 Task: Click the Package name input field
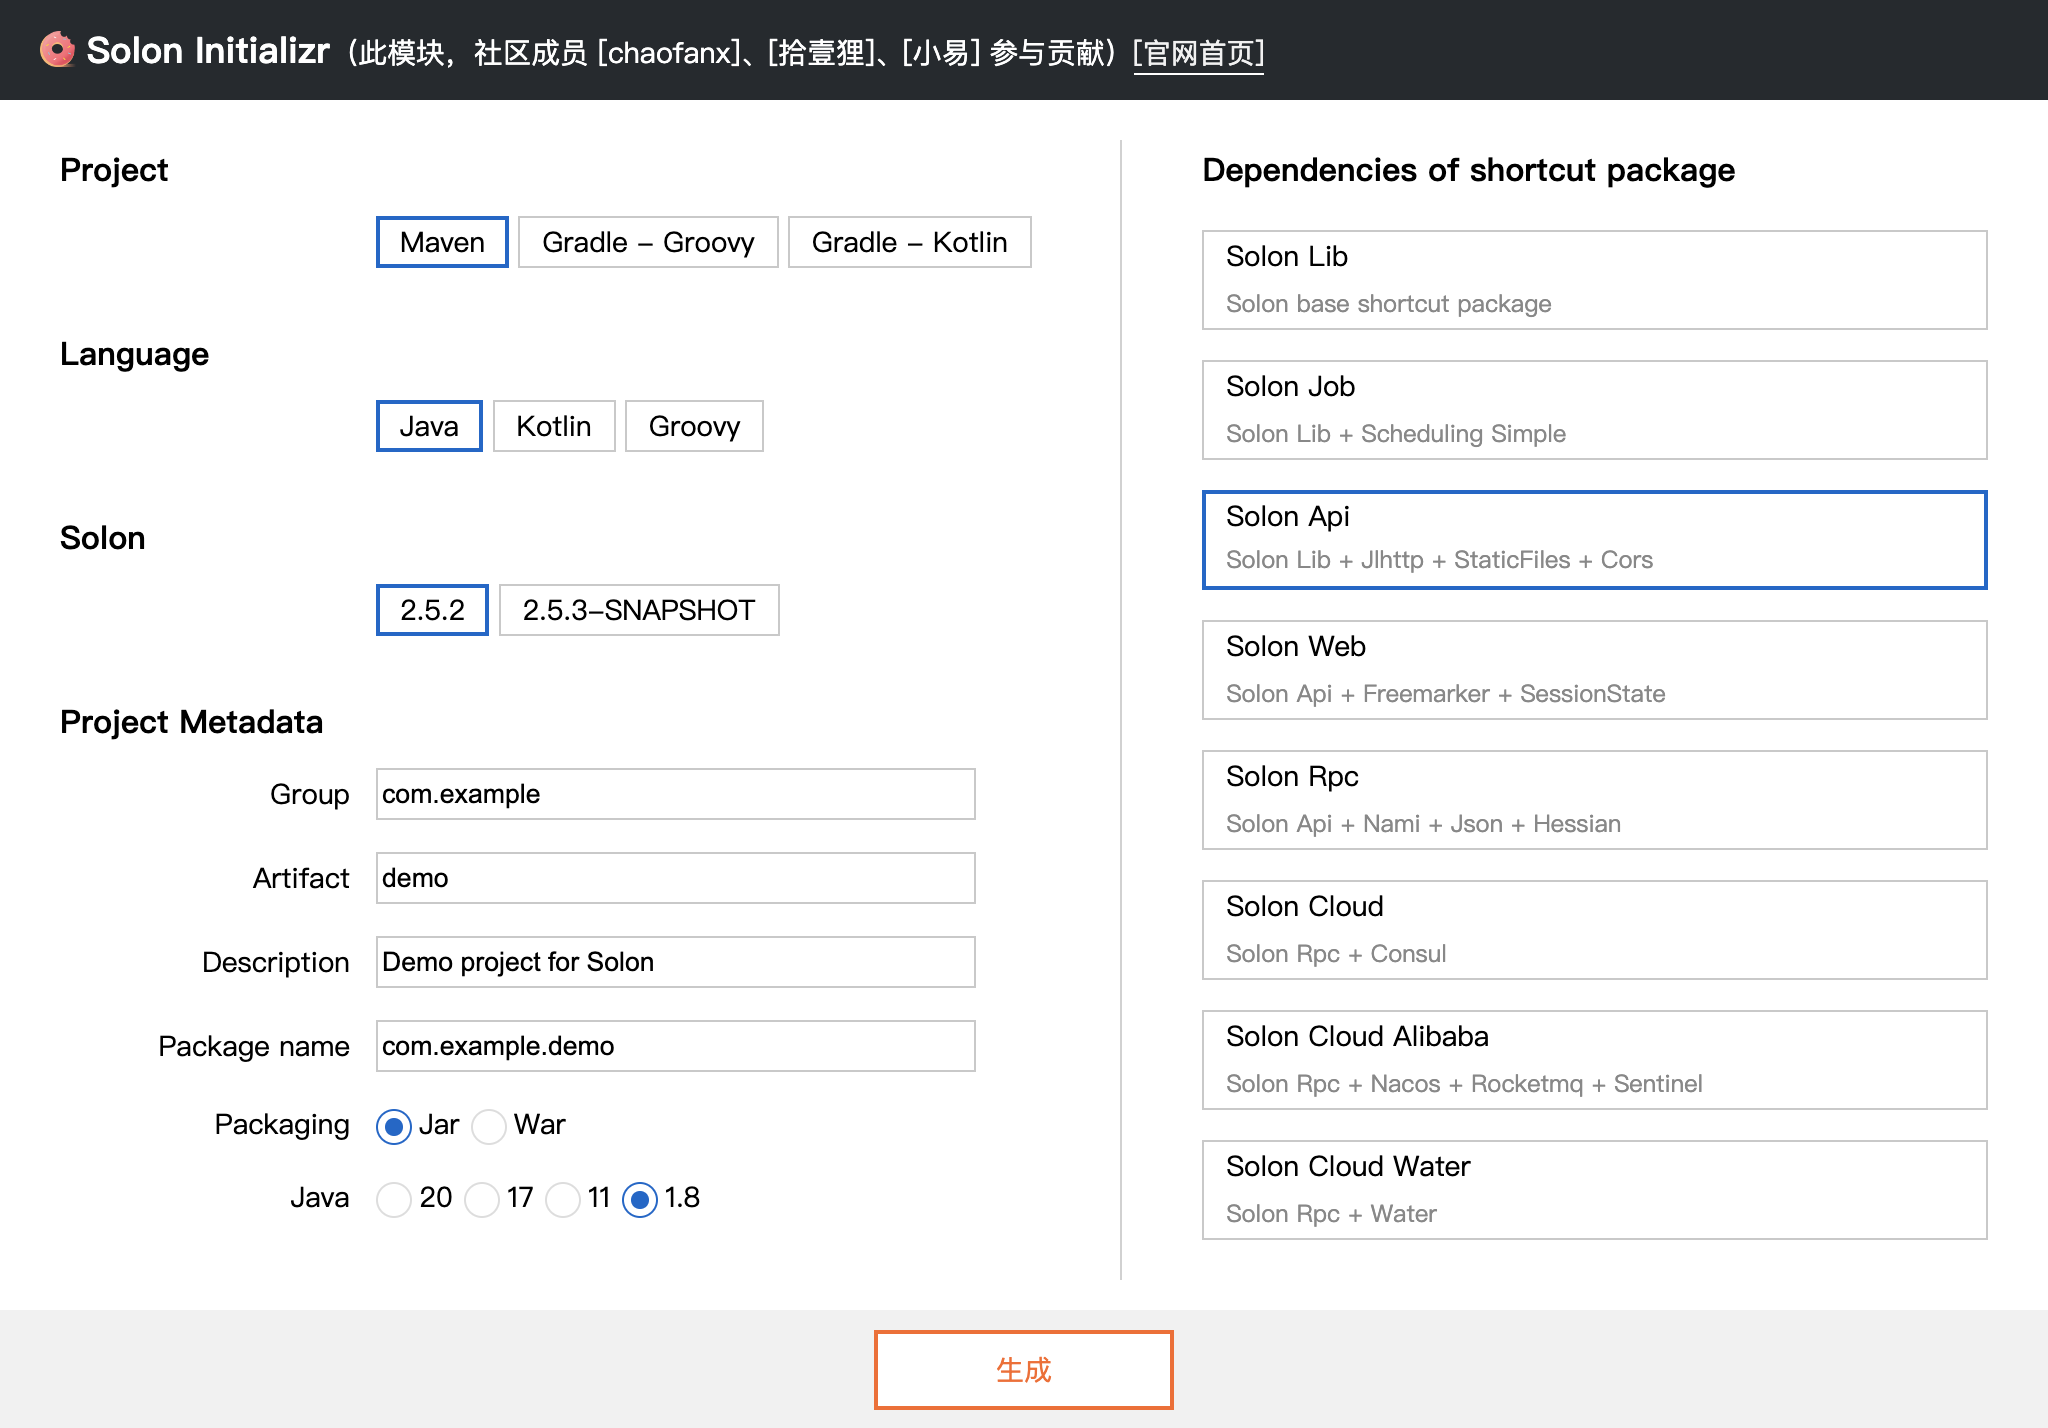point(675,1046)
